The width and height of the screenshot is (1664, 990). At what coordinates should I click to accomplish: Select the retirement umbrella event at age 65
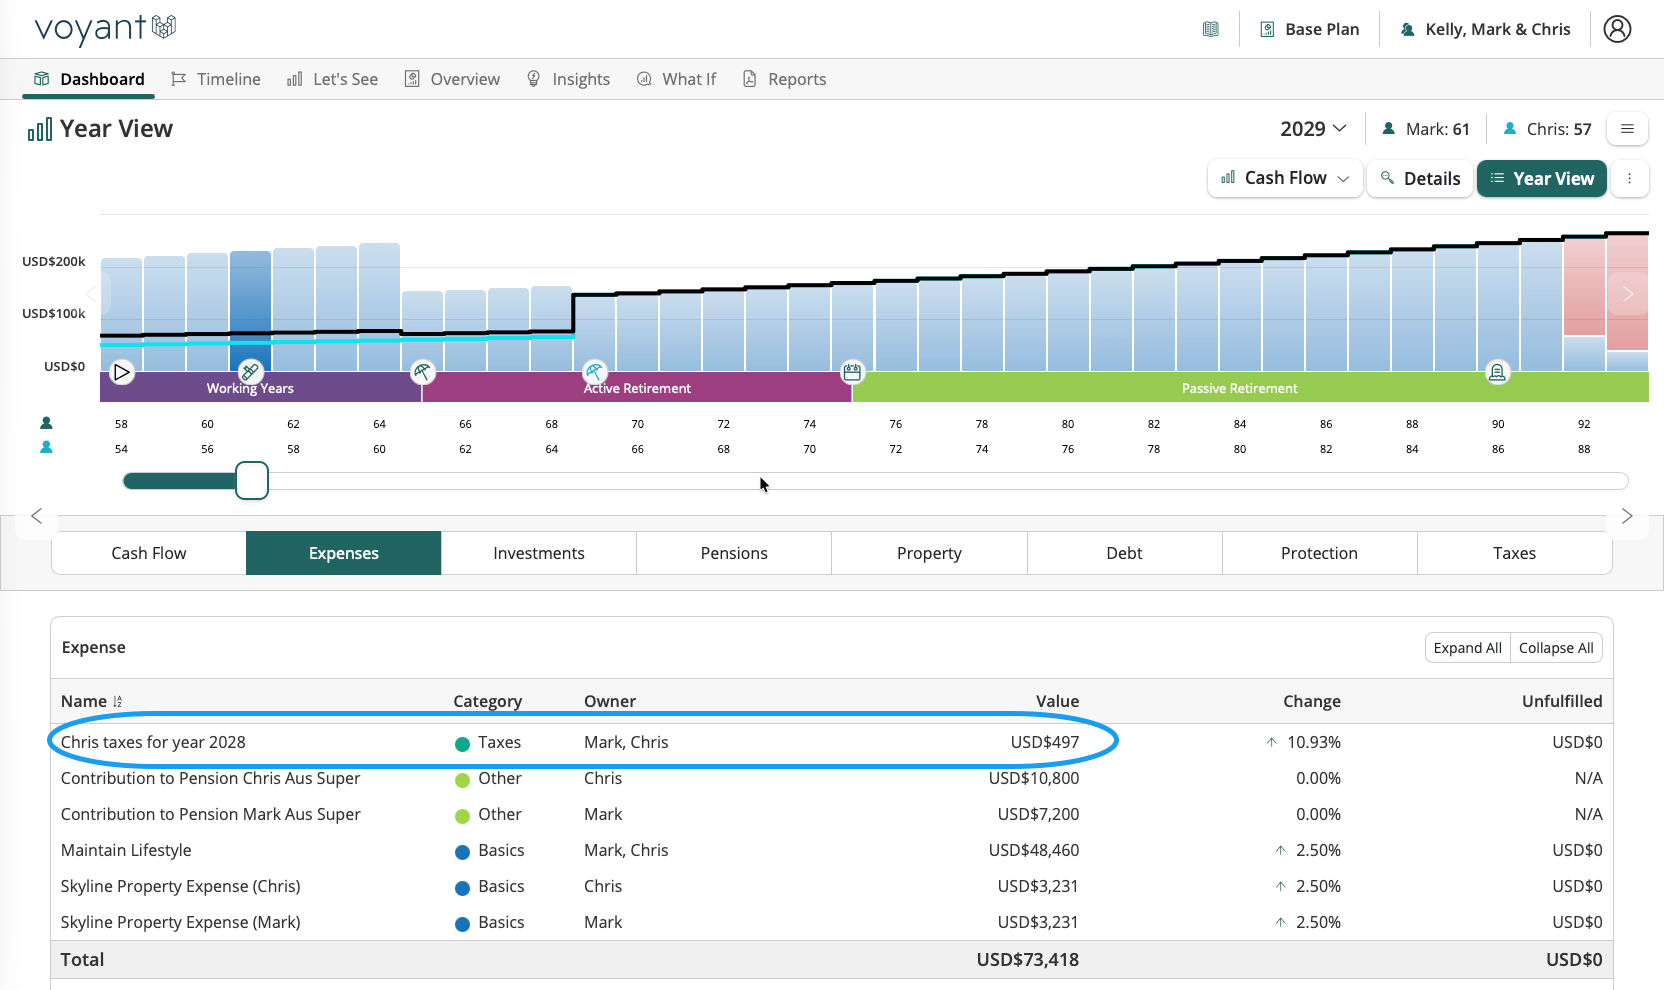point(423,372)
